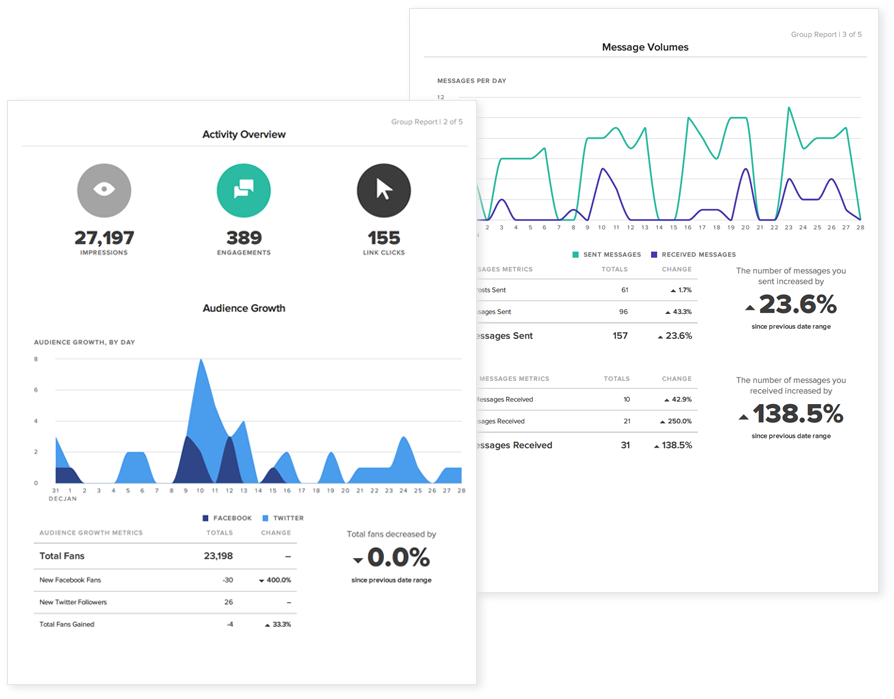Select the 26 New Twitter Followers total

click(229, 603)
